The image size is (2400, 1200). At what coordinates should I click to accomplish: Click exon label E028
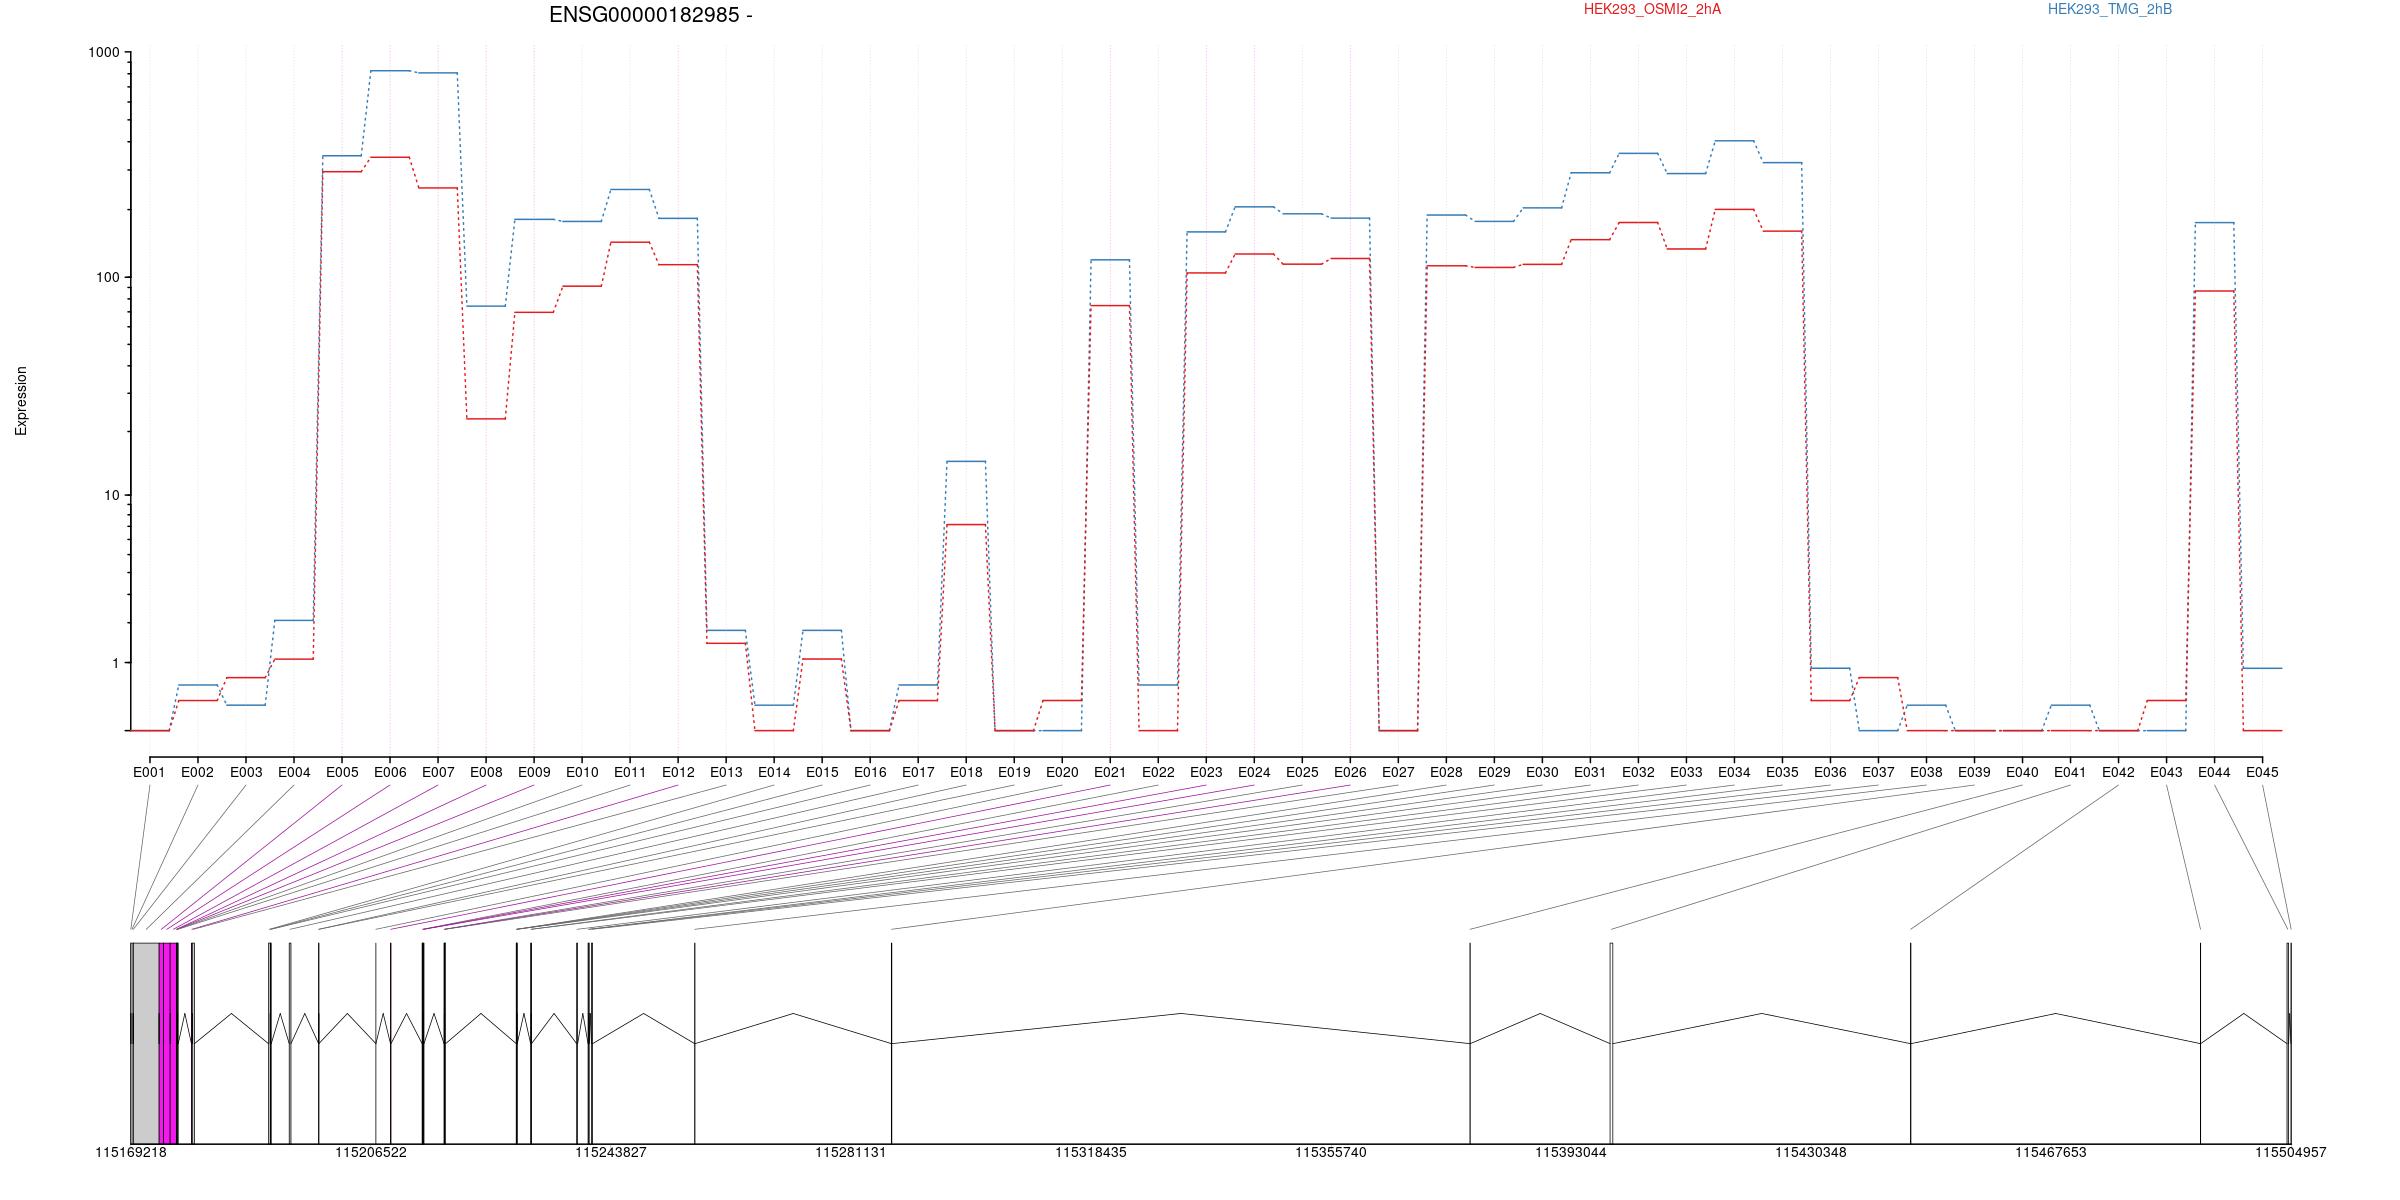point(1446,772)
